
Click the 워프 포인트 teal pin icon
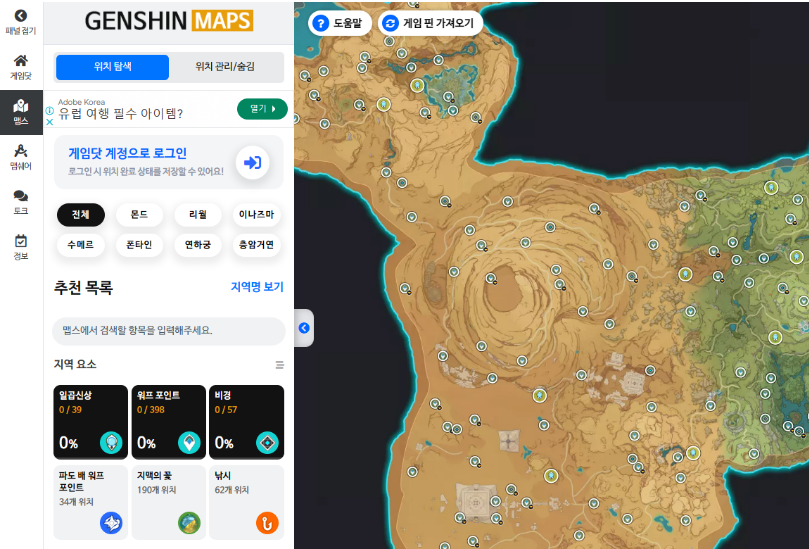click(x=189, y=443)
